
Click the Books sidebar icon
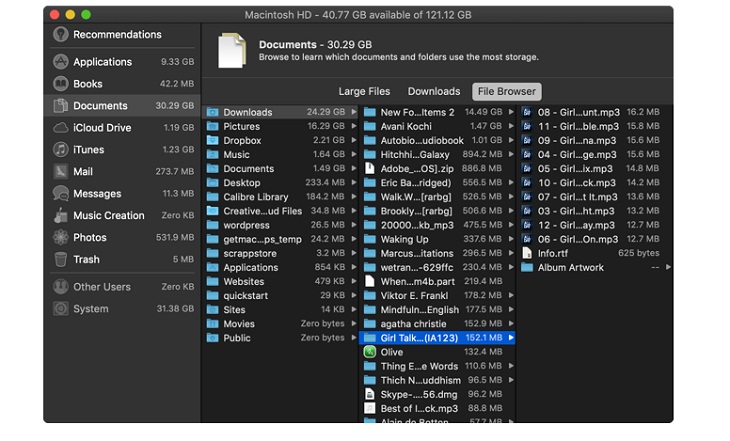(x=61, y=84)
